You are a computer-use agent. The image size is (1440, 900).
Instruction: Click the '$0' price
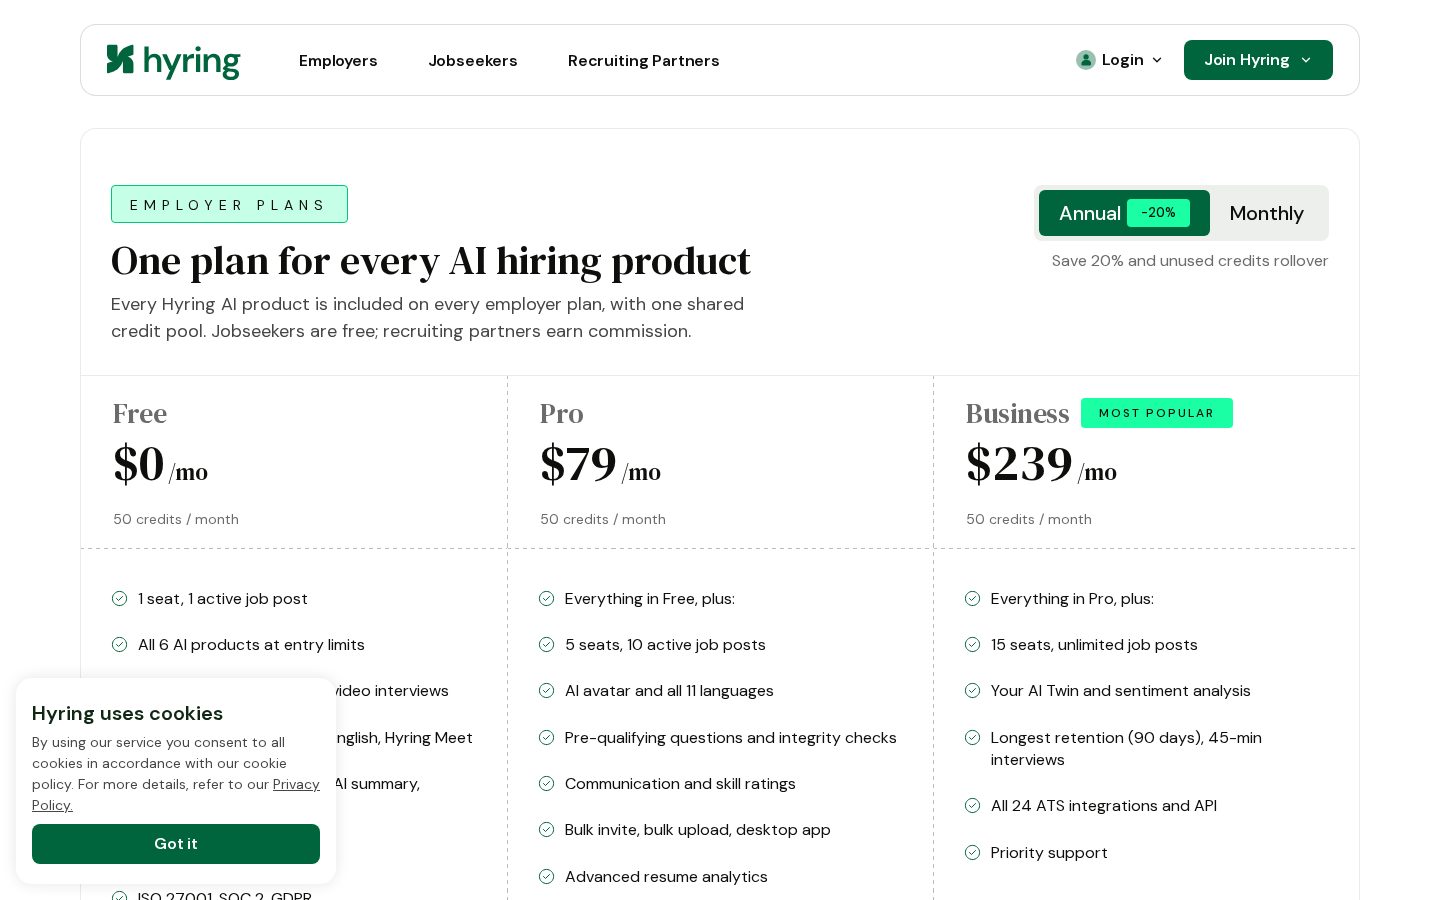(139, 464)
